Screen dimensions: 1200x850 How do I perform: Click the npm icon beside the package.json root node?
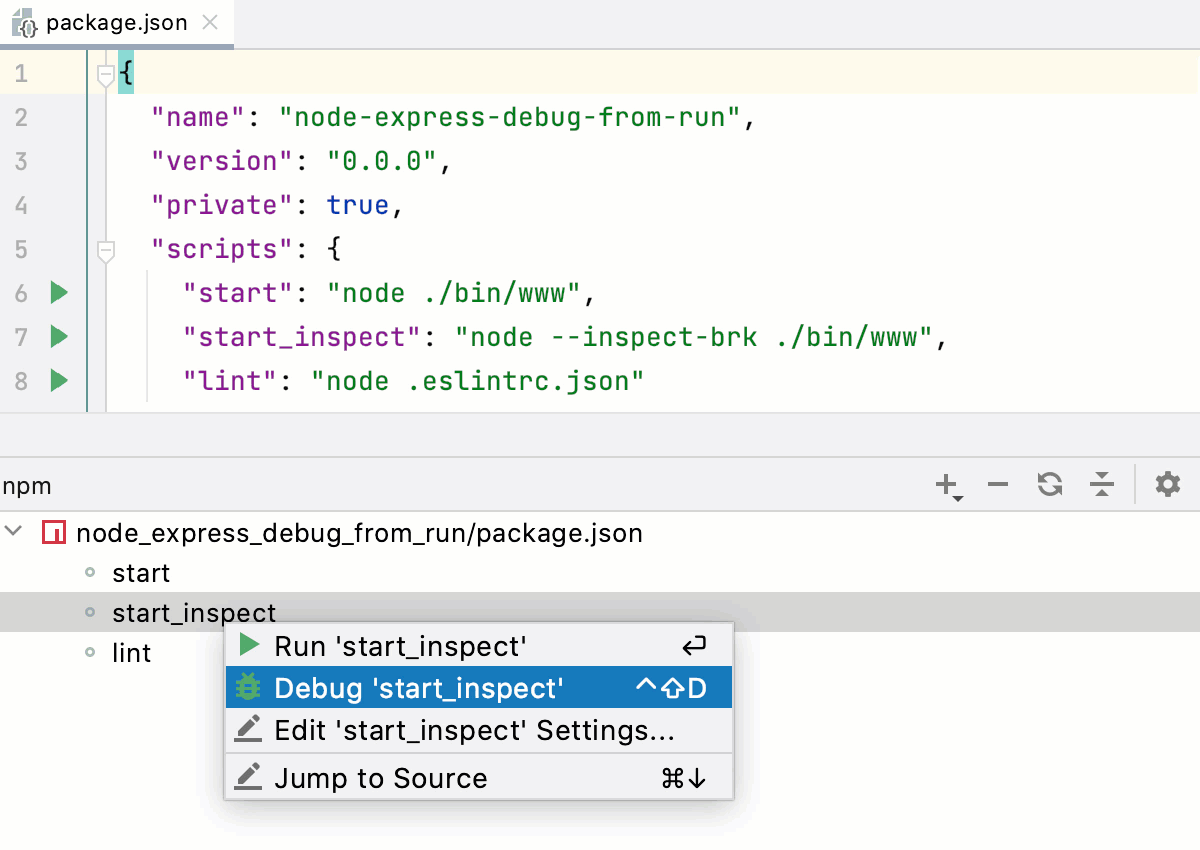[x=53, y=532]
